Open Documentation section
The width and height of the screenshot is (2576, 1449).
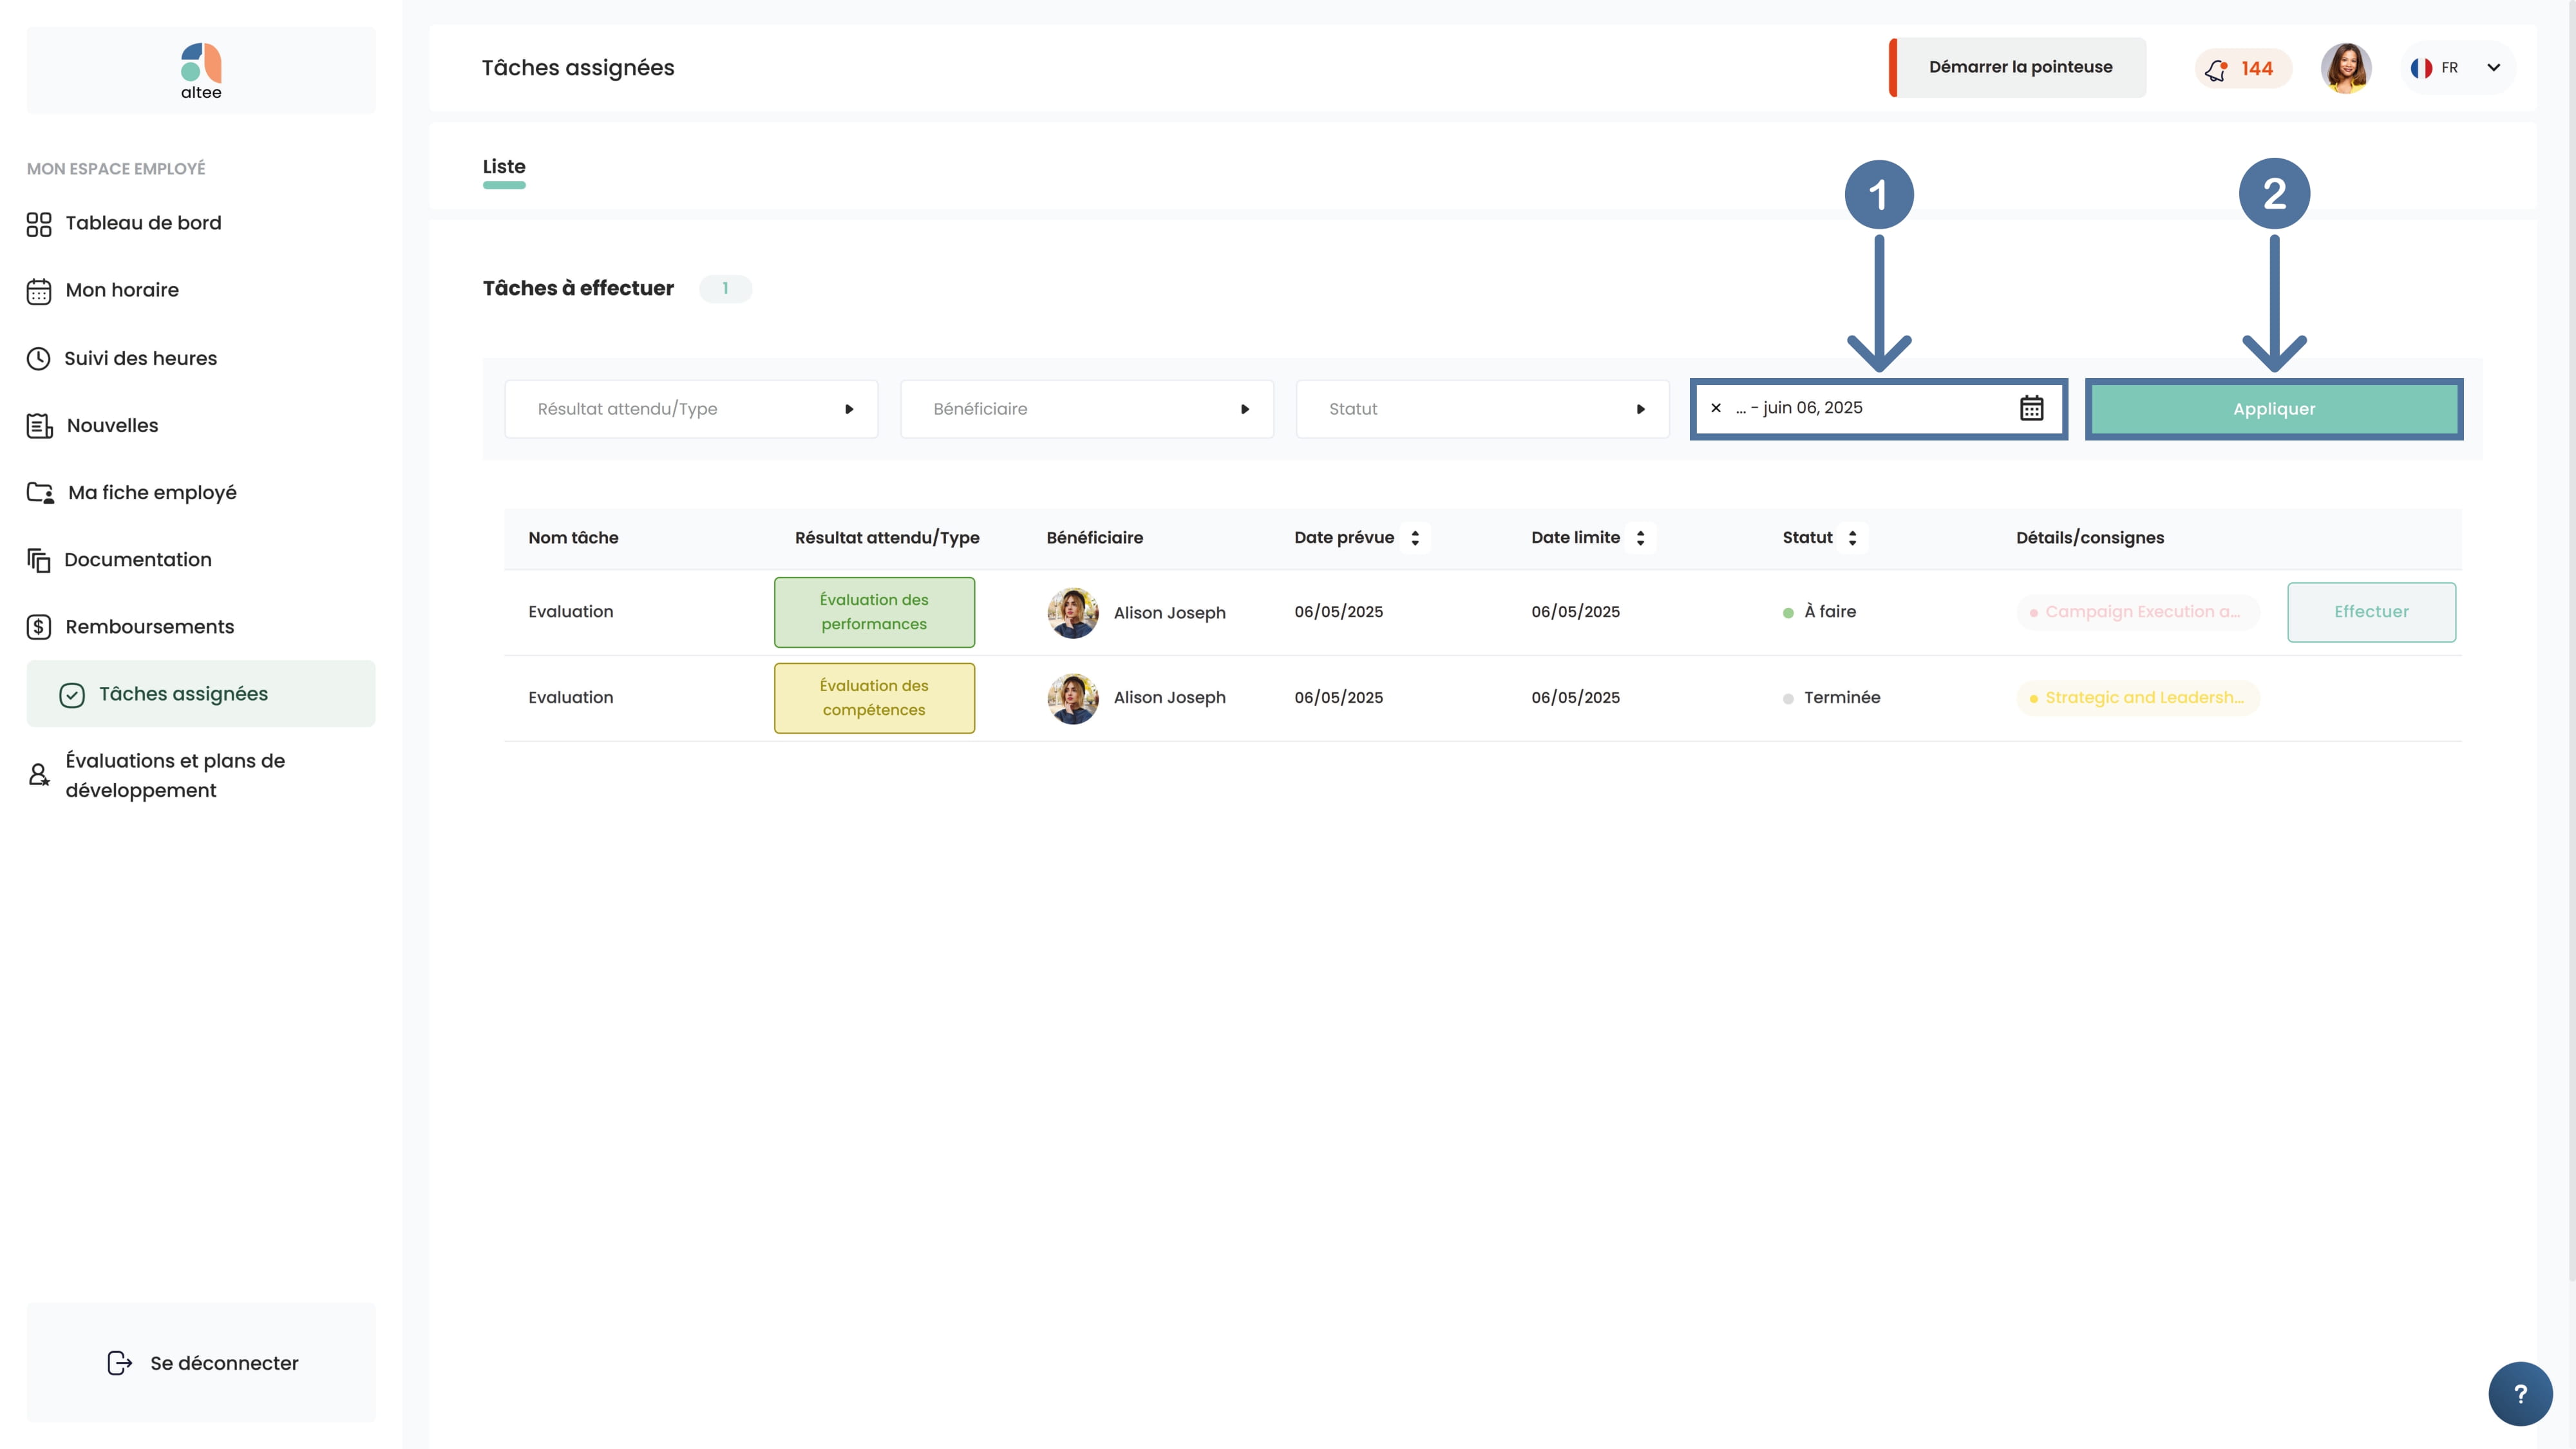[138, 560]
